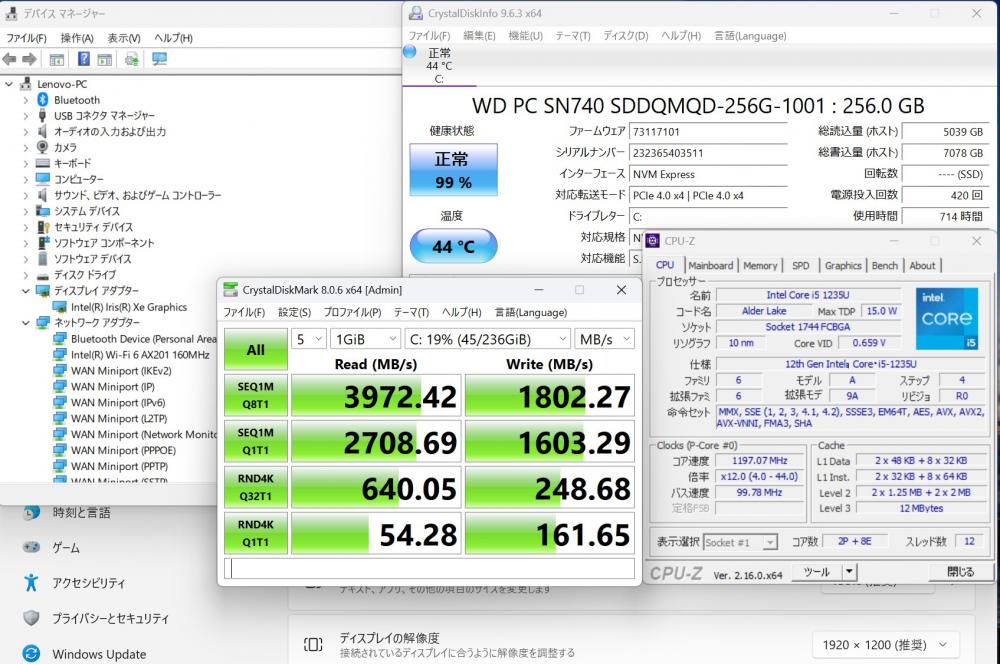1000x664 pixels.
Task: Click the CrystalDiskMark title bar app icon
Action: 230,290
